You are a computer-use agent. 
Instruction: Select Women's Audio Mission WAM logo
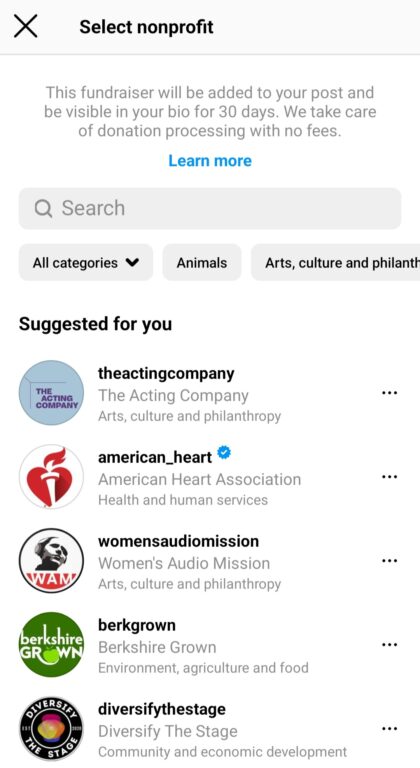click(51, 560)
